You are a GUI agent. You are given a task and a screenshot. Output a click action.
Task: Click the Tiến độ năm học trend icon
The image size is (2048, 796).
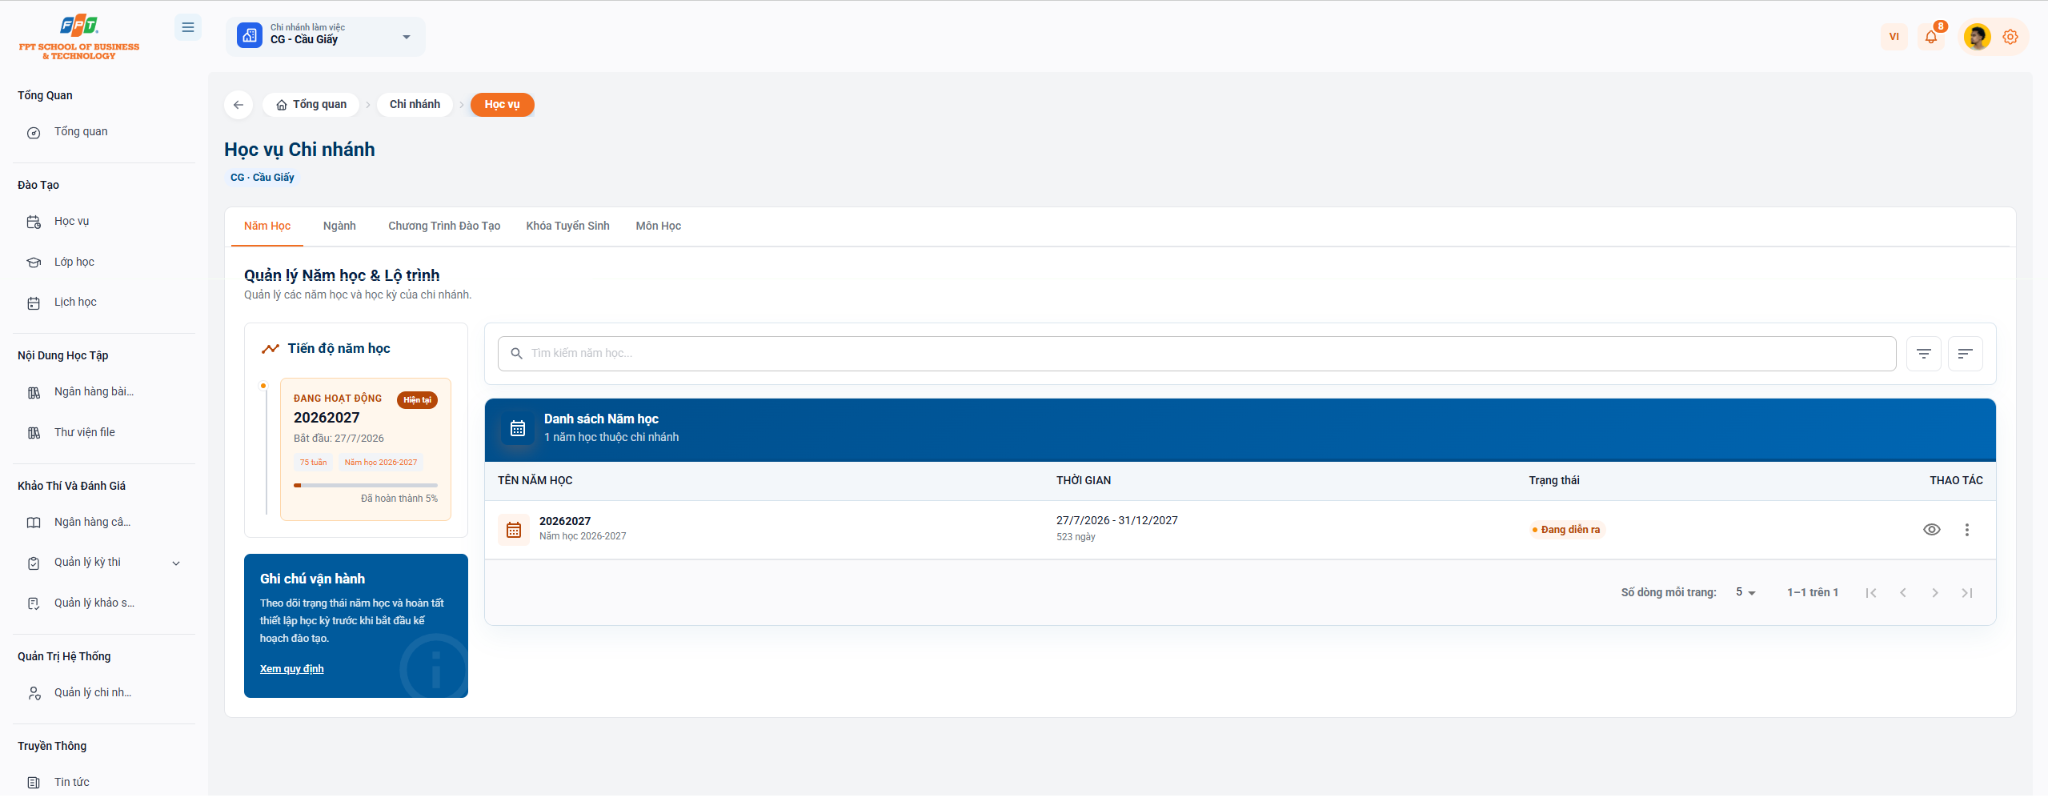click(x=270, y=349)
